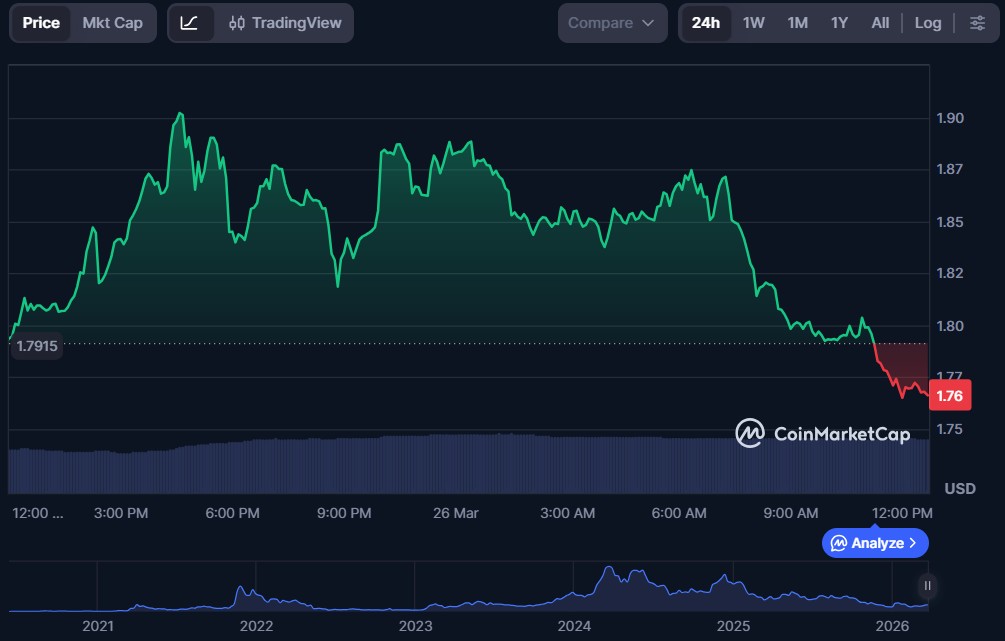
Task: Open the 1Y timeframe tab
Action: pyautogui.click(x=840, y=22)
